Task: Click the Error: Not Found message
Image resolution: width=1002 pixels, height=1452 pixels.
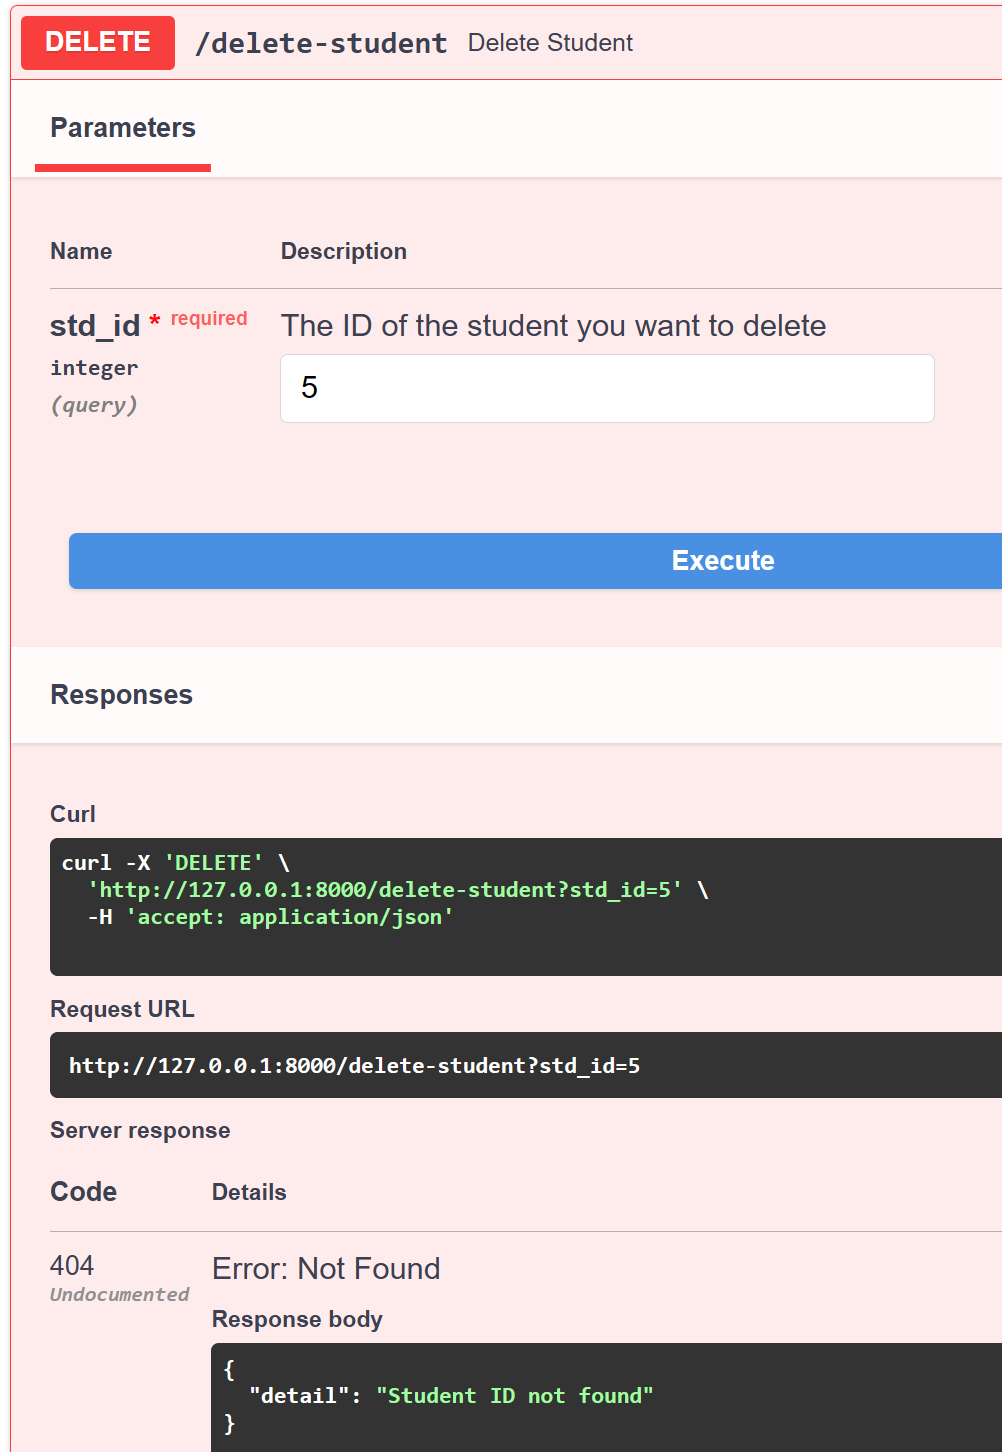Action: point(326,1269)
